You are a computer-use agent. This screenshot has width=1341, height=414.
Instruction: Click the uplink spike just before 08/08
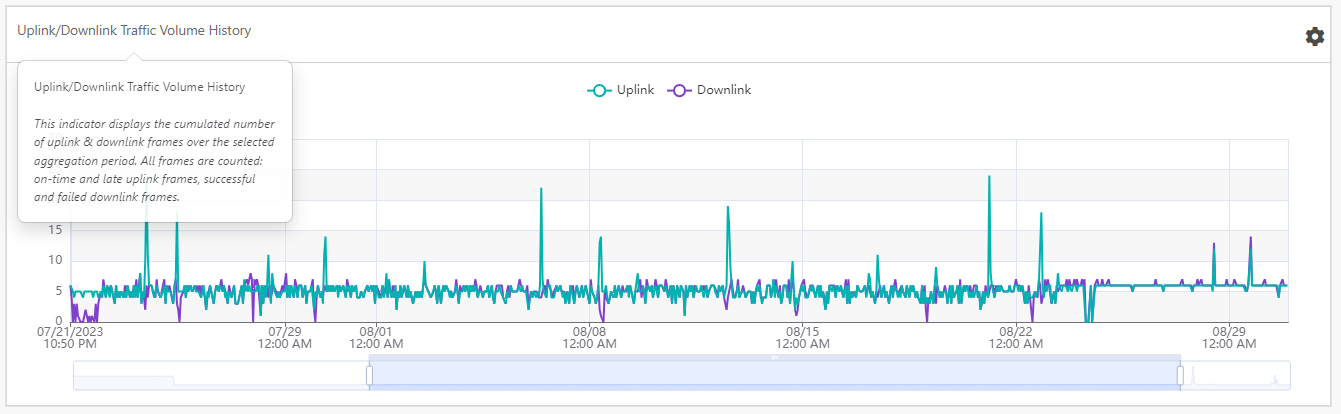pos(541,190)
